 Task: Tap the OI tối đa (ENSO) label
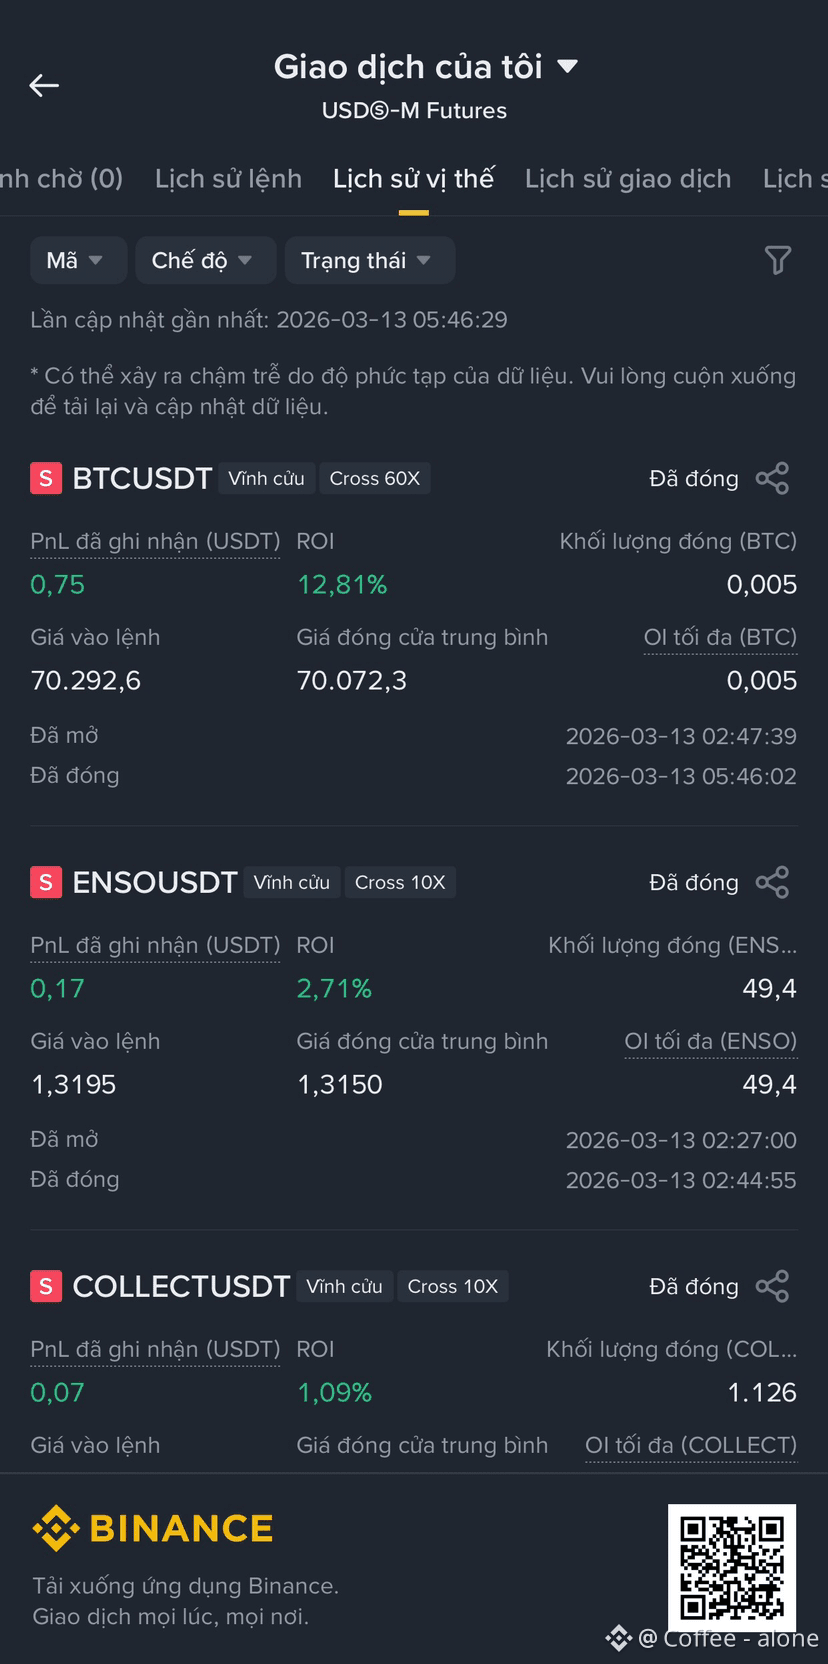pyautogui.click(x=711, y=1042)
